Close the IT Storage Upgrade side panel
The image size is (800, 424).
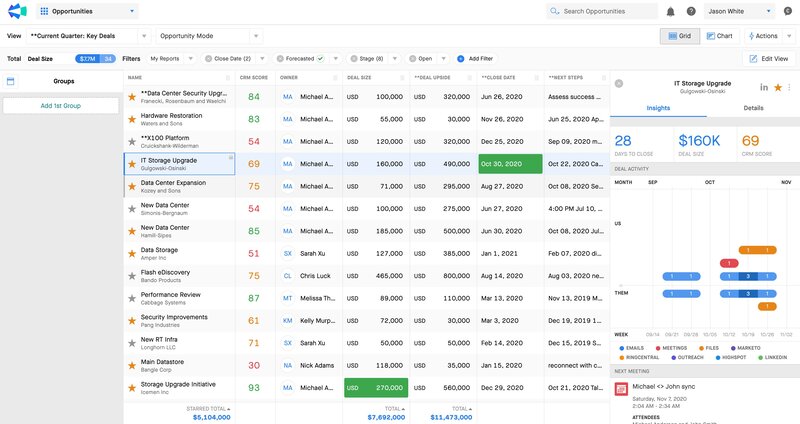click(x=619, y=83)
